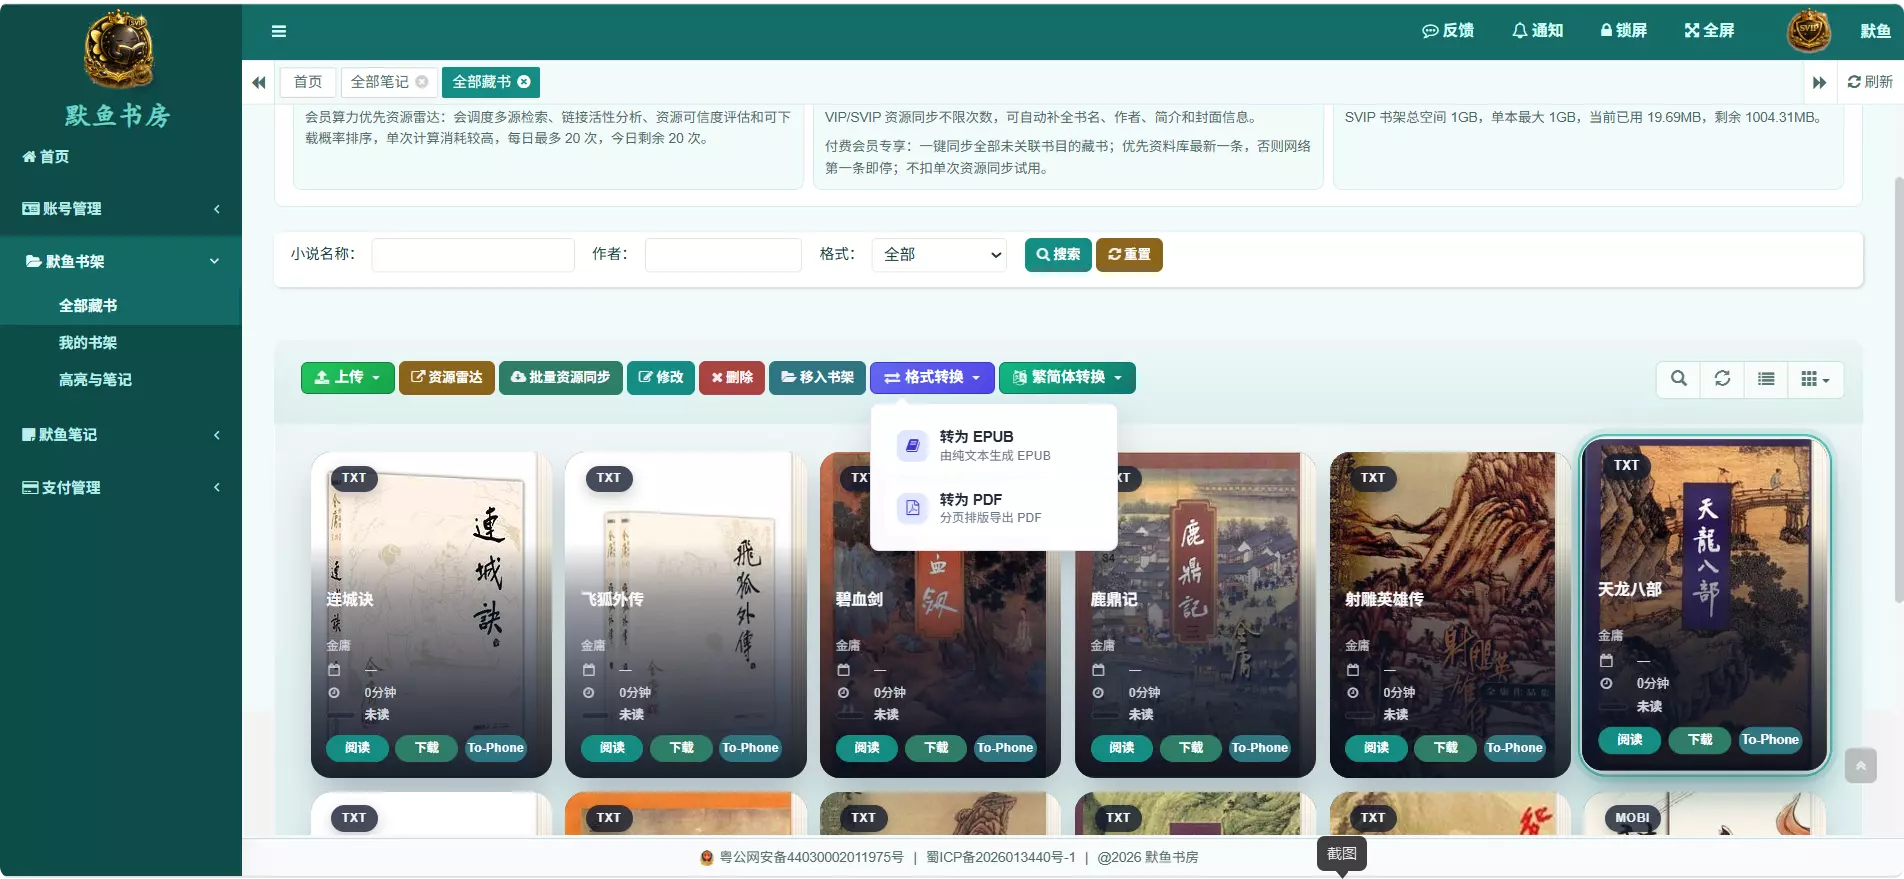The image size is (1904, 879).
Task: Enter 全屏 fullscreen mode
Action: (1709, 31)
